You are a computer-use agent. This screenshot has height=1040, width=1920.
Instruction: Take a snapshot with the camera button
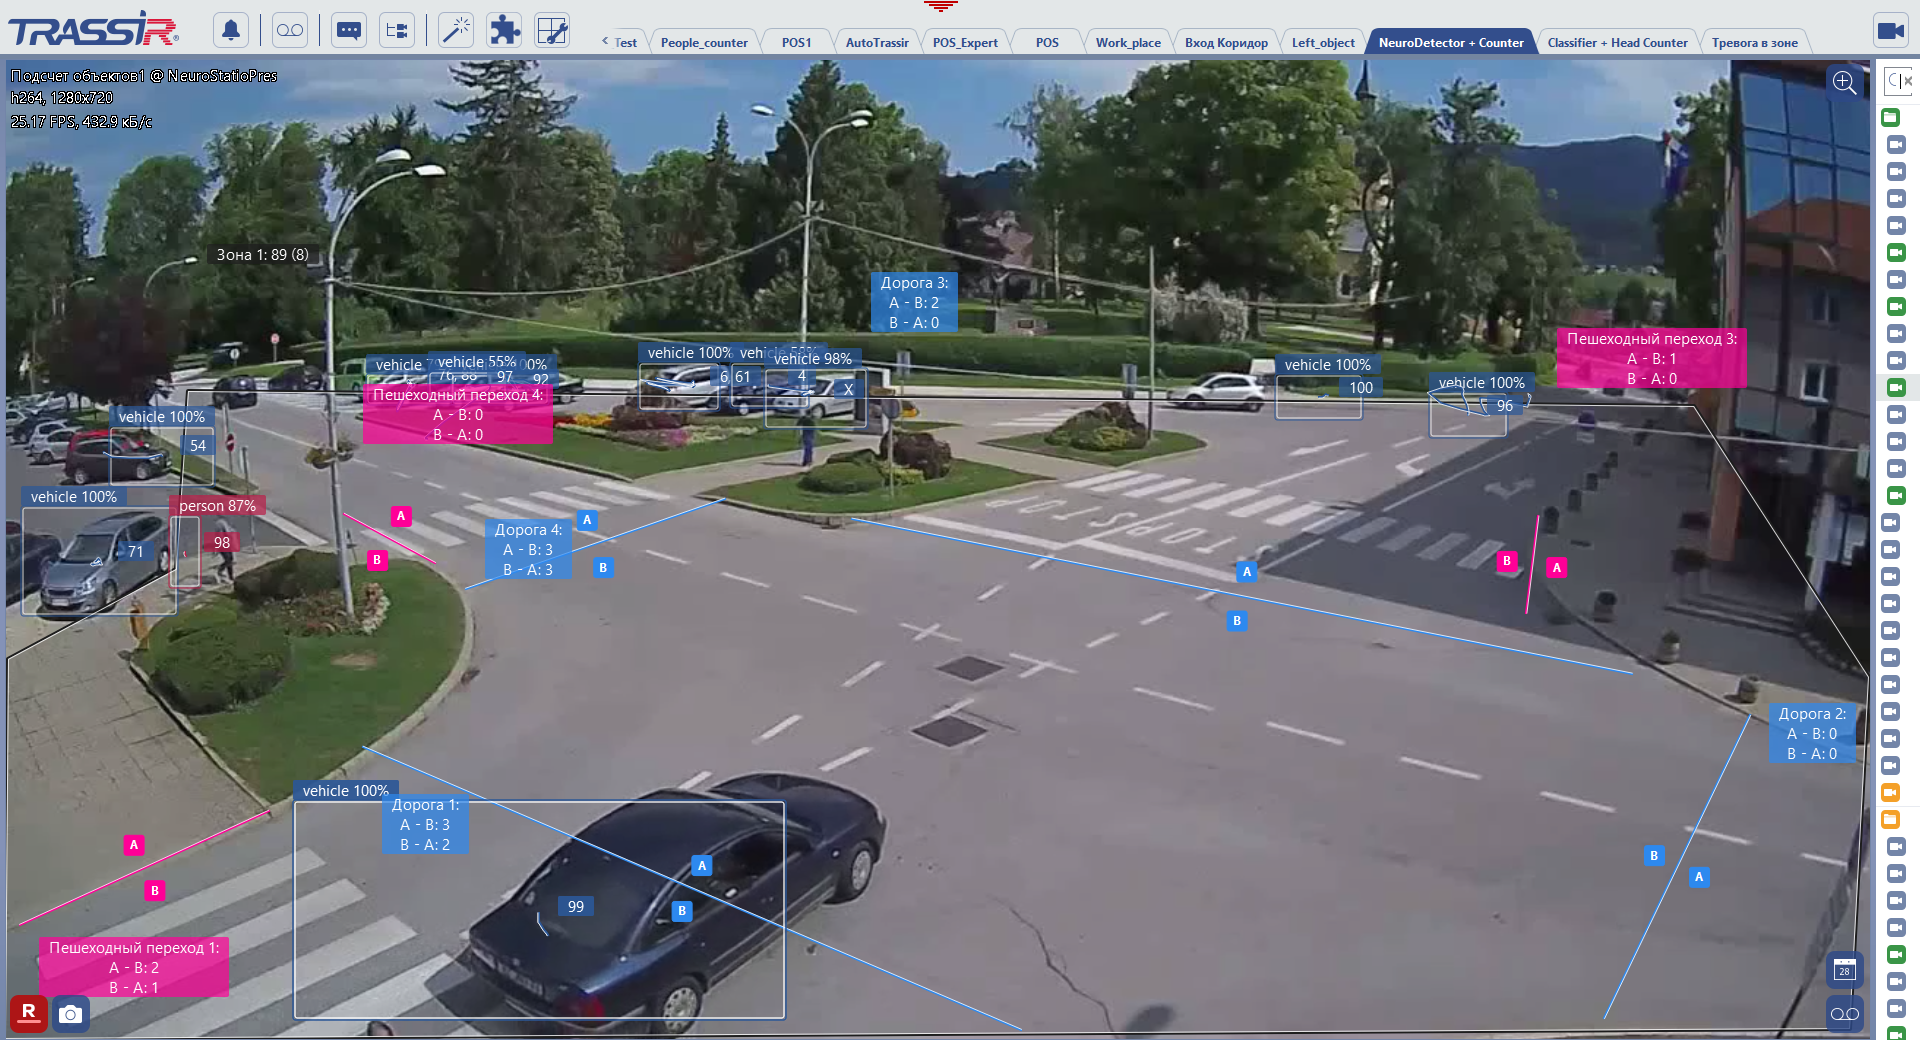pyautogui.click(x=70, y=1014)
